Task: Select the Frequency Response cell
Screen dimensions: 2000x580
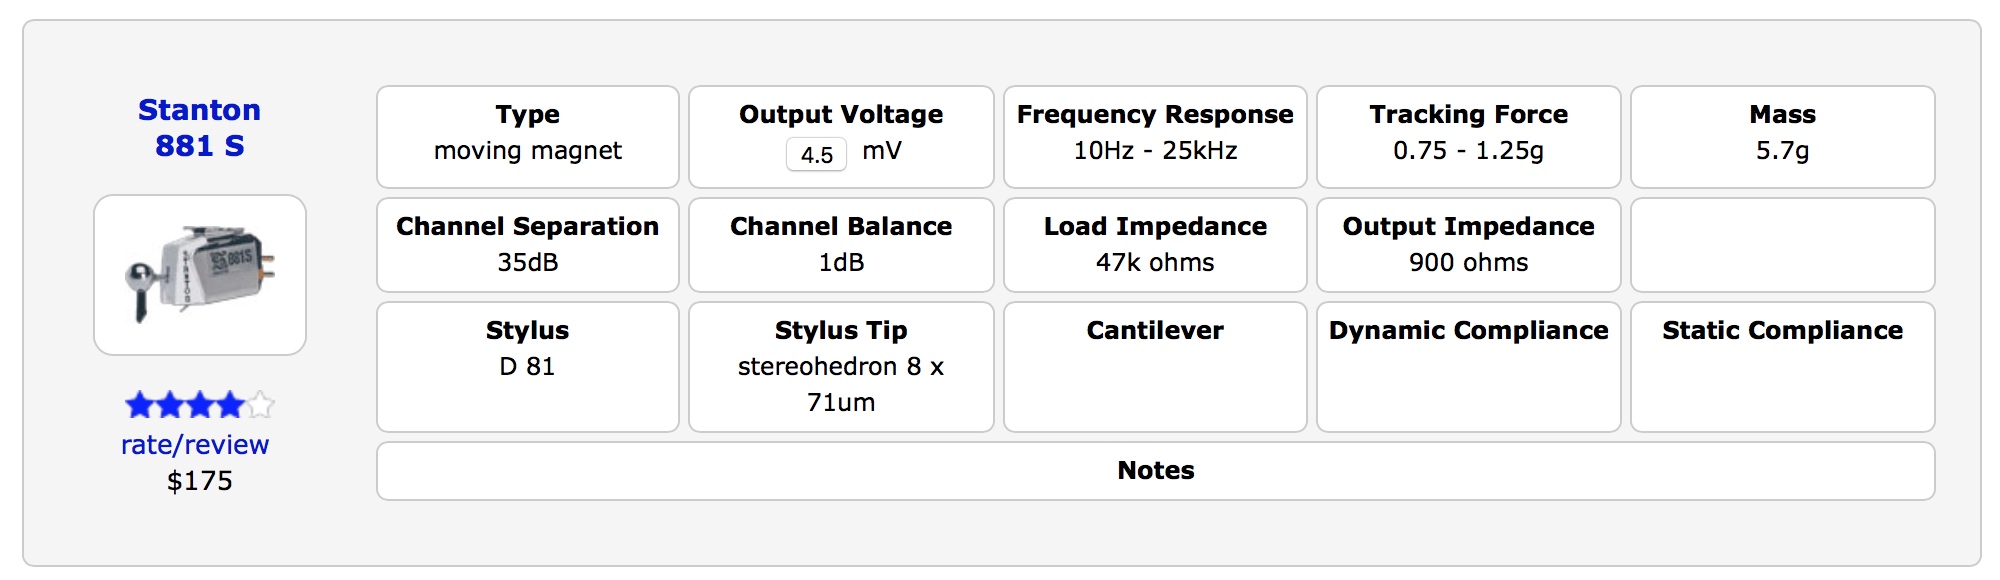Action: click(1155, 137)
